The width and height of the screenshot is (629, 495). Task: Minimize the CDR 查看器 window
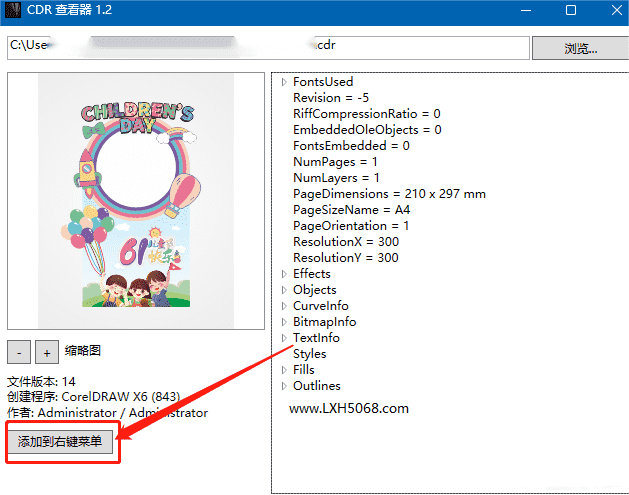click(526, 10)
